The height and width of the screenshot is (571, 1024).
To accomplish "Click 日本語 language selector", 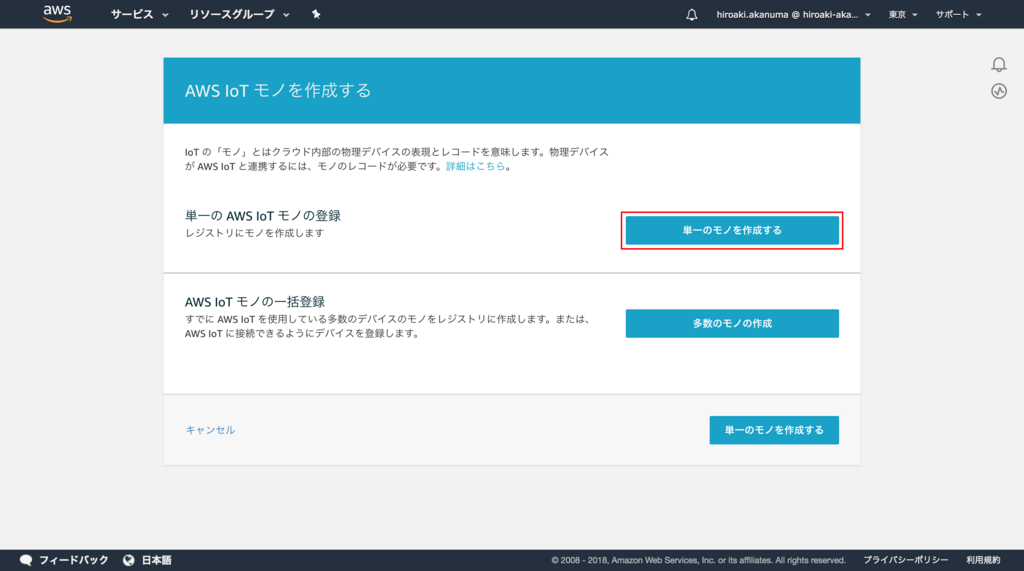I will tap(157, 560).
